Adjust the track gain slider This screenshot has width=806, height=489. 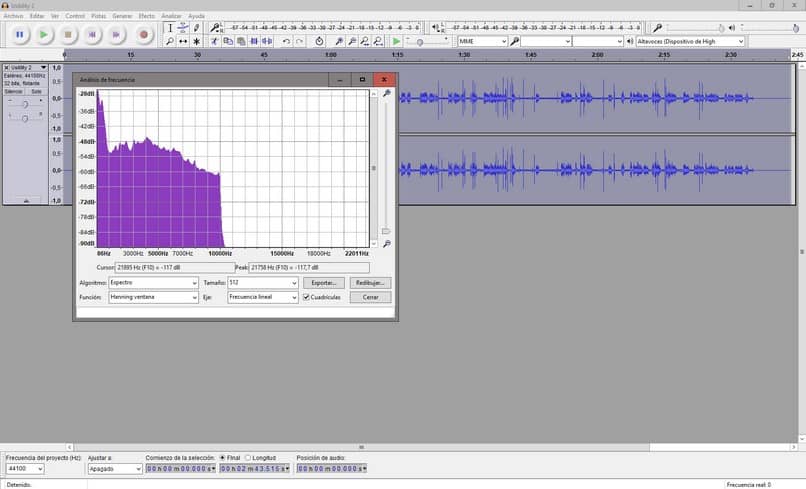coord(25,104)
